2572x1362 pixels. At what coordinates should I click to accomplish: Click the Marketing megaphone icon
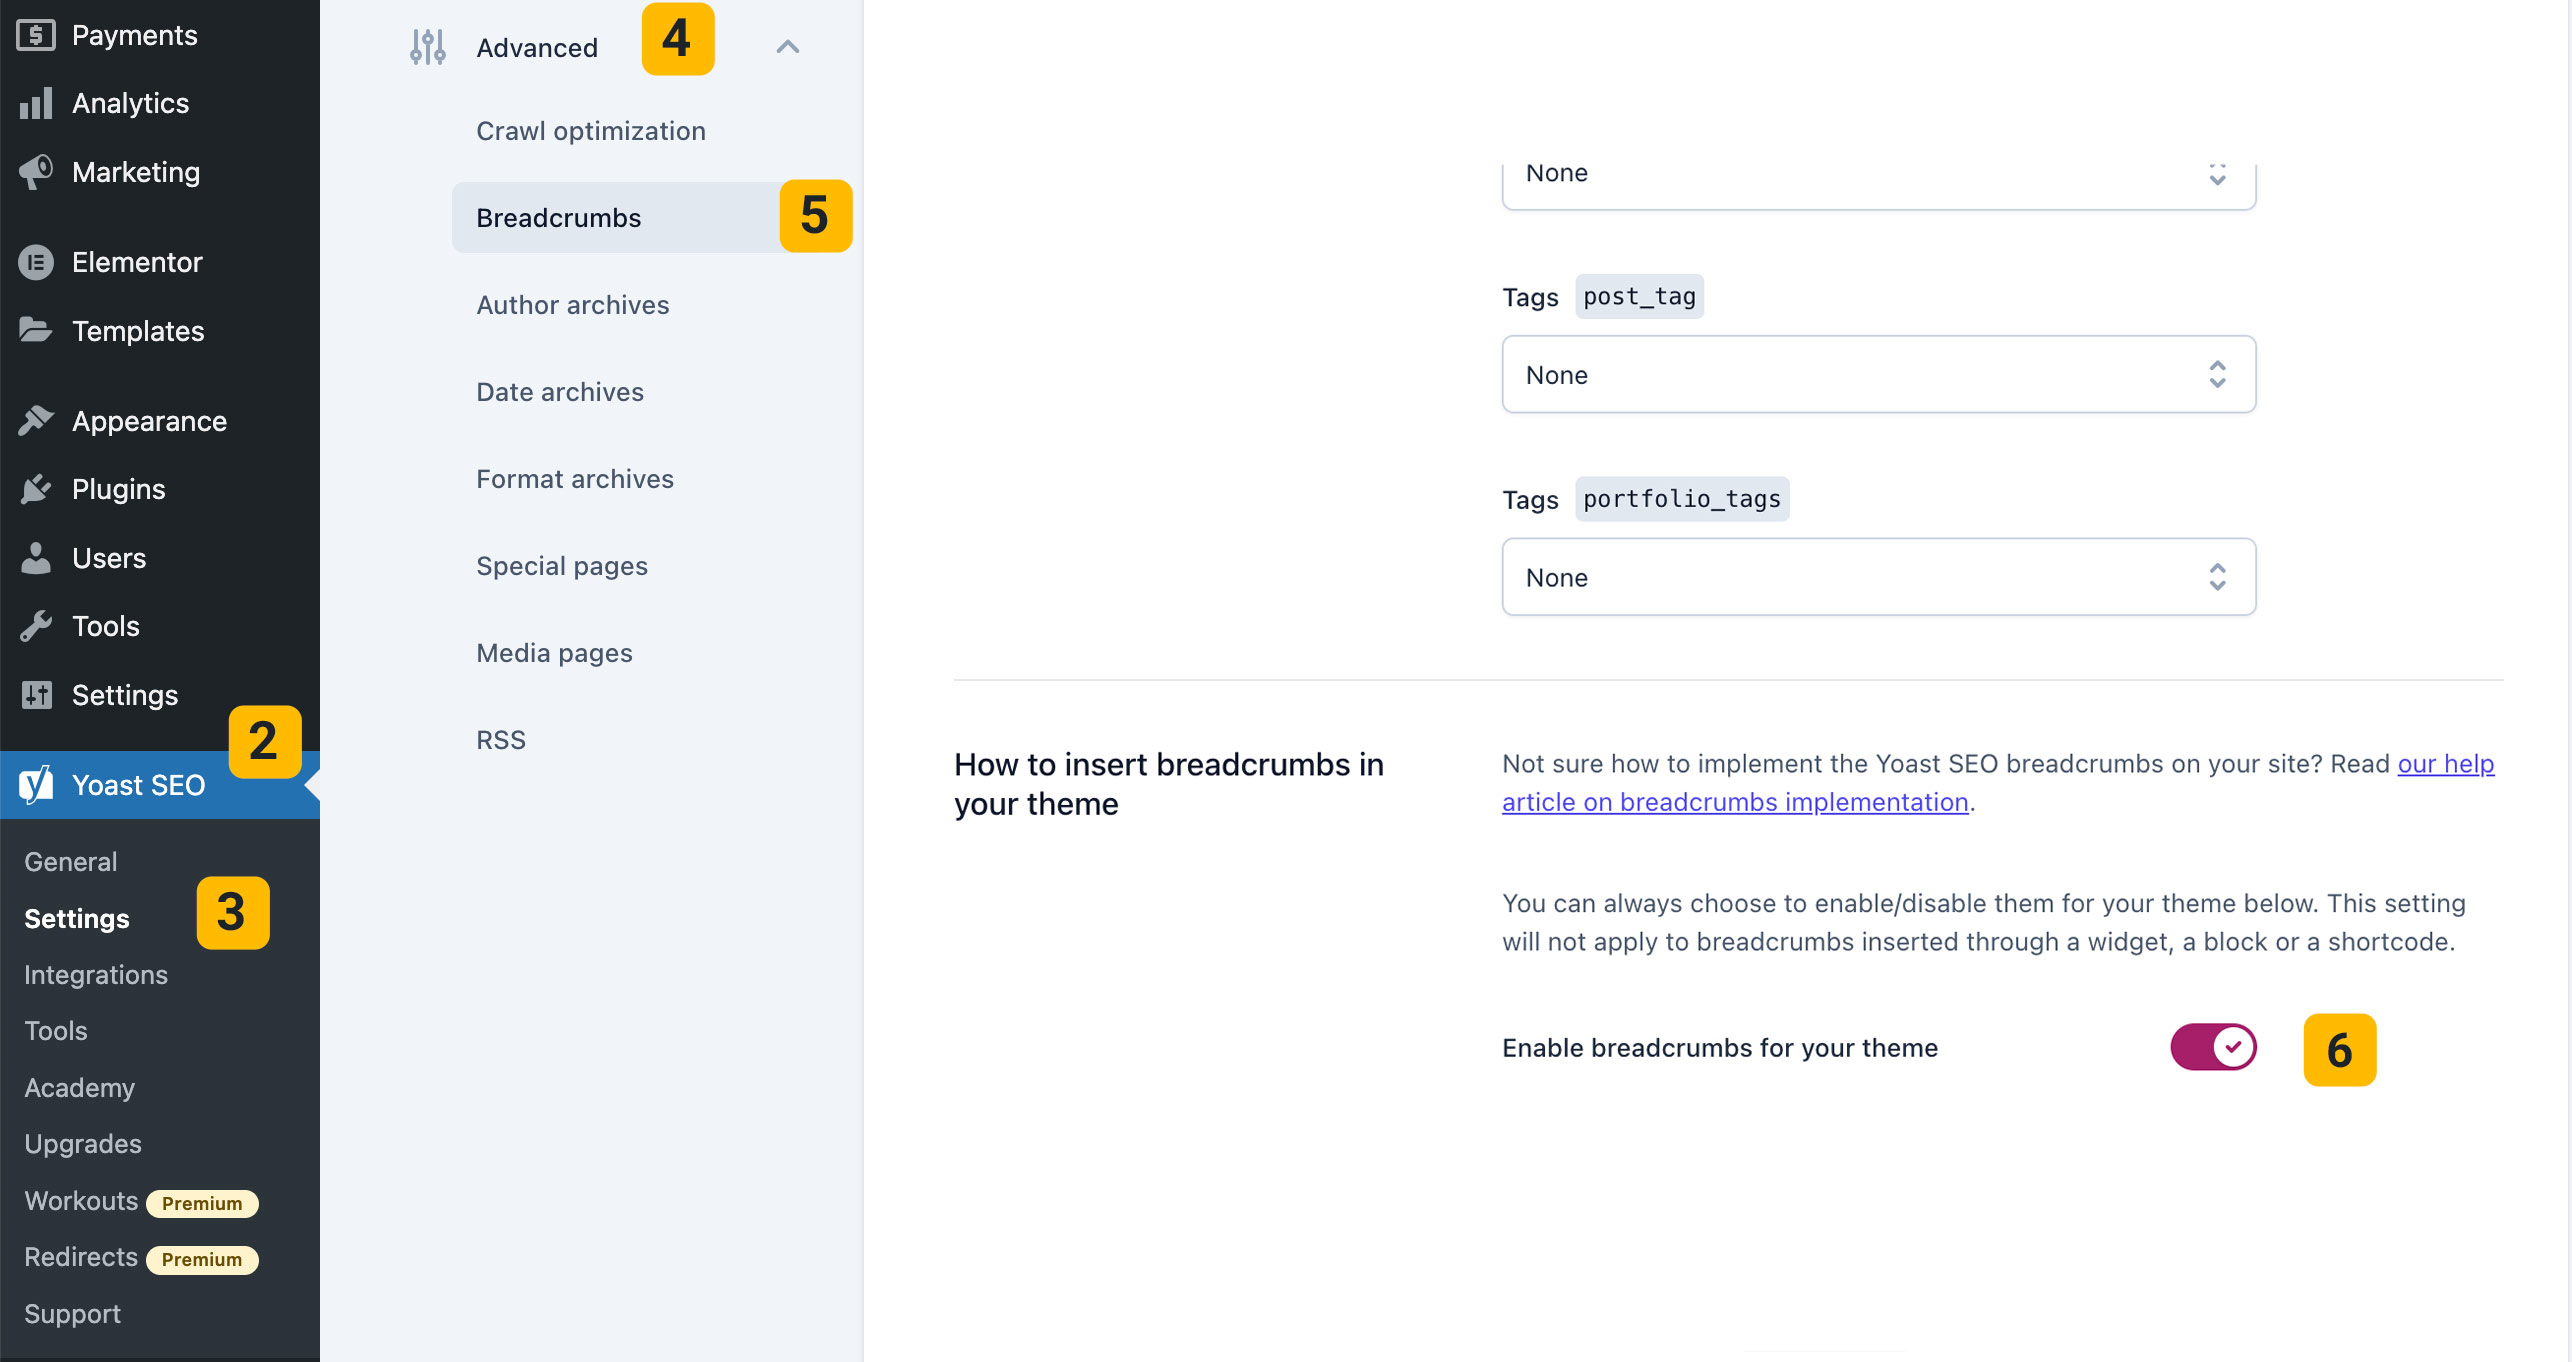tap(36, 172)
